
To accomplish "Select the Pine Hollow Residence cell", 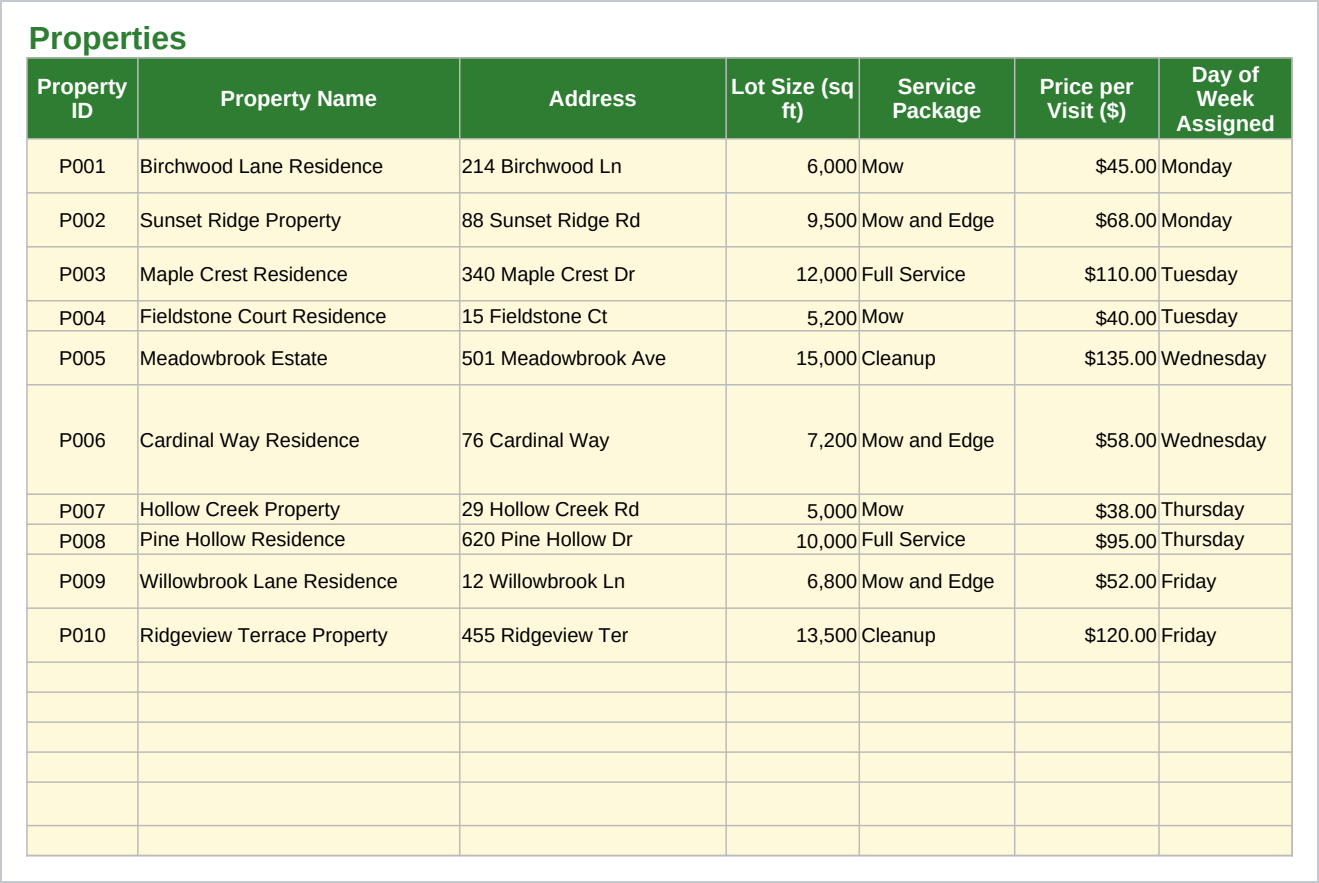I will pyautogui.click(x=299, y=540).
